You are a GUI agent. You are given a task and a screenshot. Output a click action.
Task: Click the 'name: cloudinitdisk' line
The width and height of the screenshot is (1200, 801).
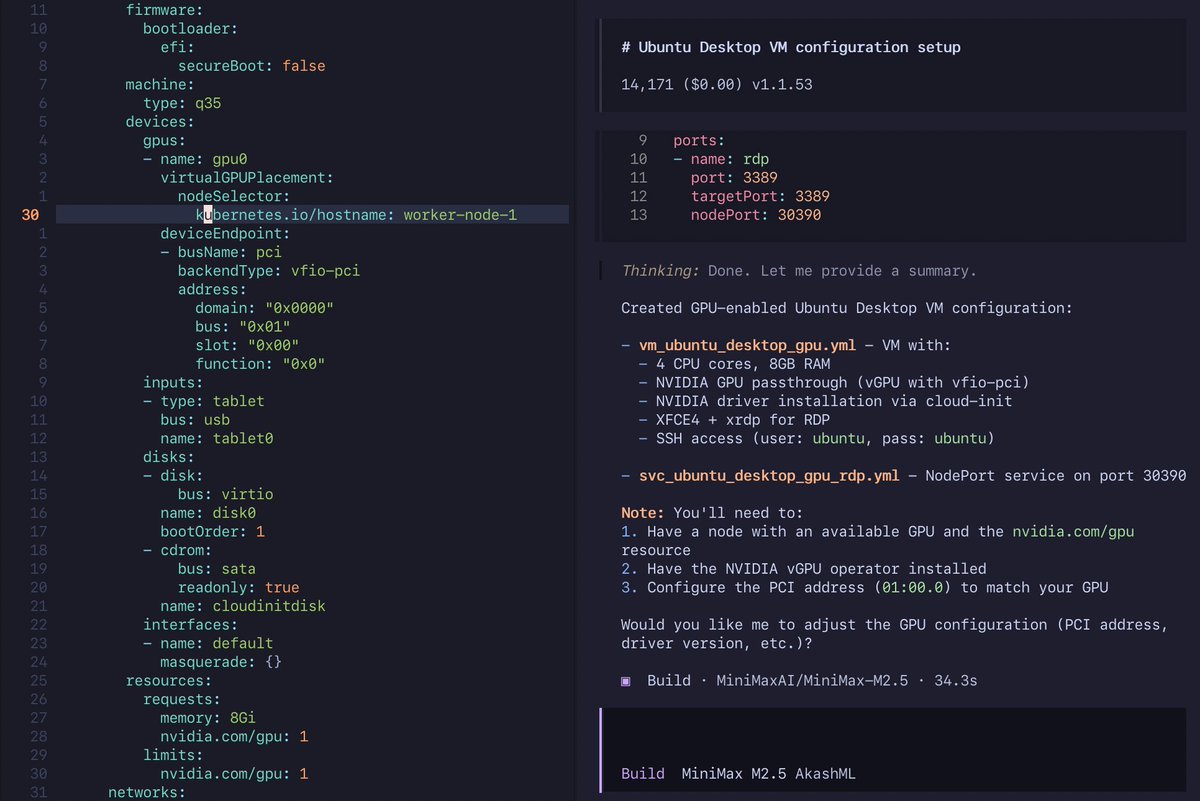(x=243, y=606)
